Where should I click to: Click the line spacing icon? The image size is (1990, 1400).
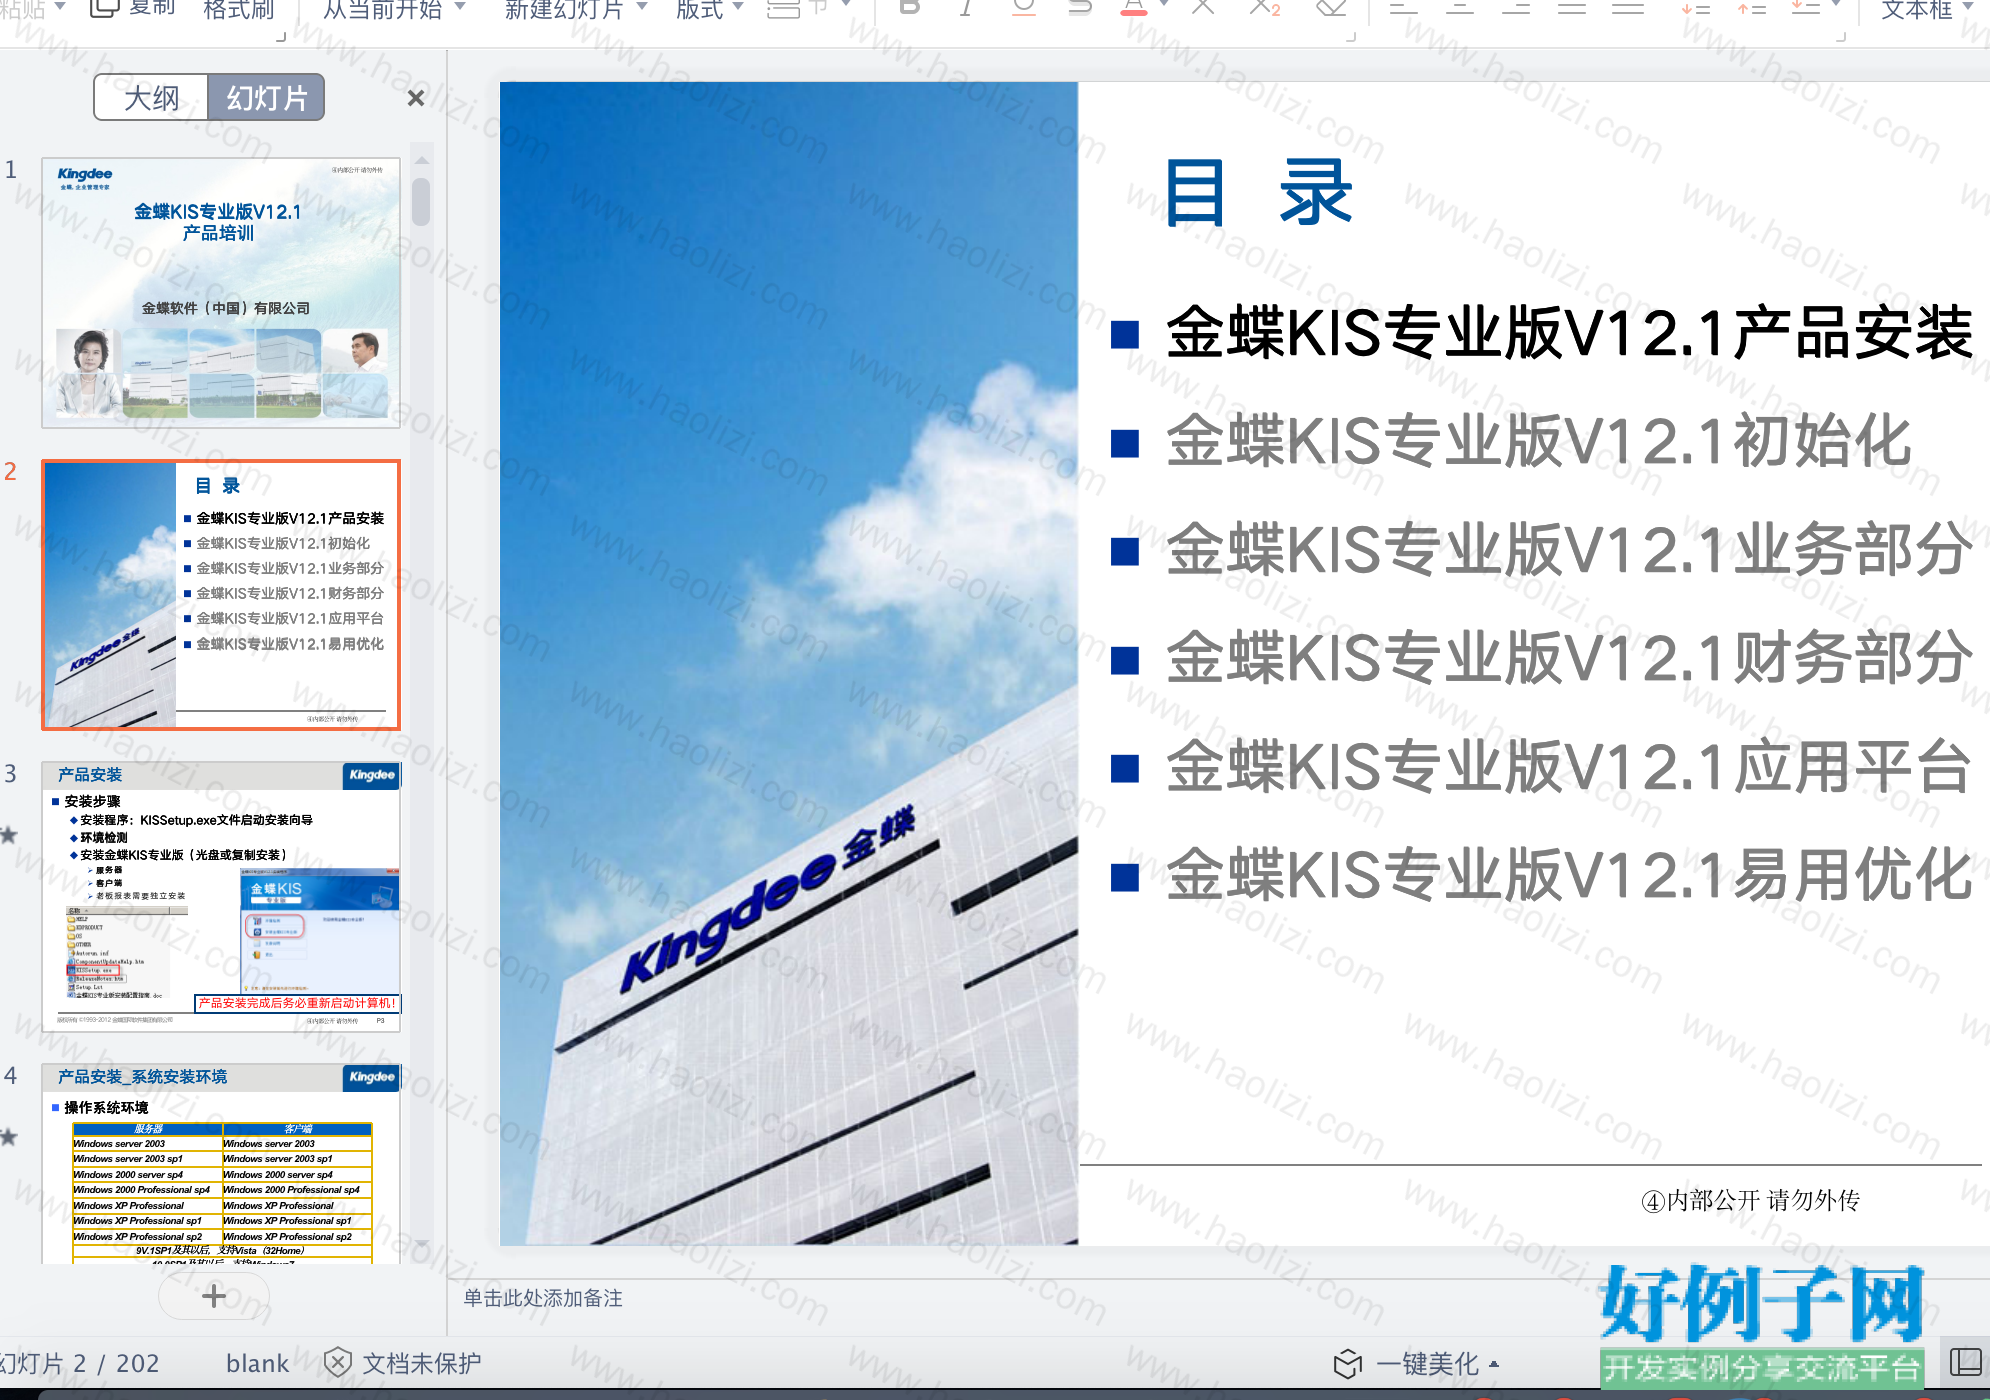tap(1804, 8)
